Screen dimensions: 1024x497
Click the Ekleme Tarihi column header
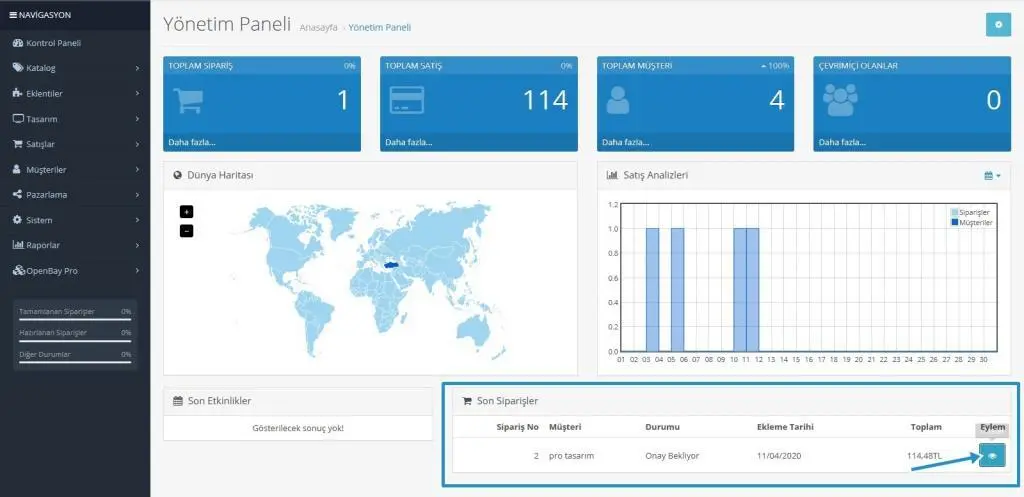tap(785, 427)
